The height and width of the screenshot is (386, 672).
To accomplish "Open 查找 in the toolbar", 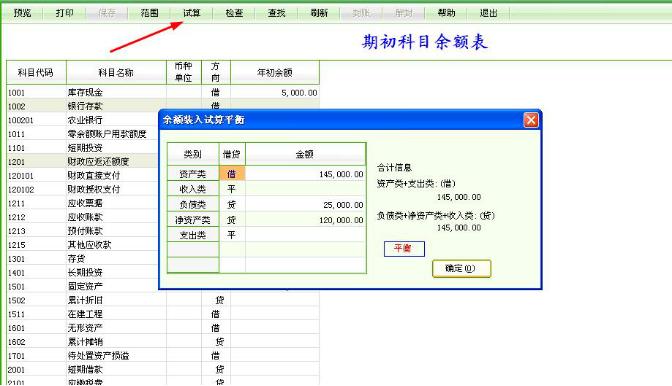I will (276, 13).
